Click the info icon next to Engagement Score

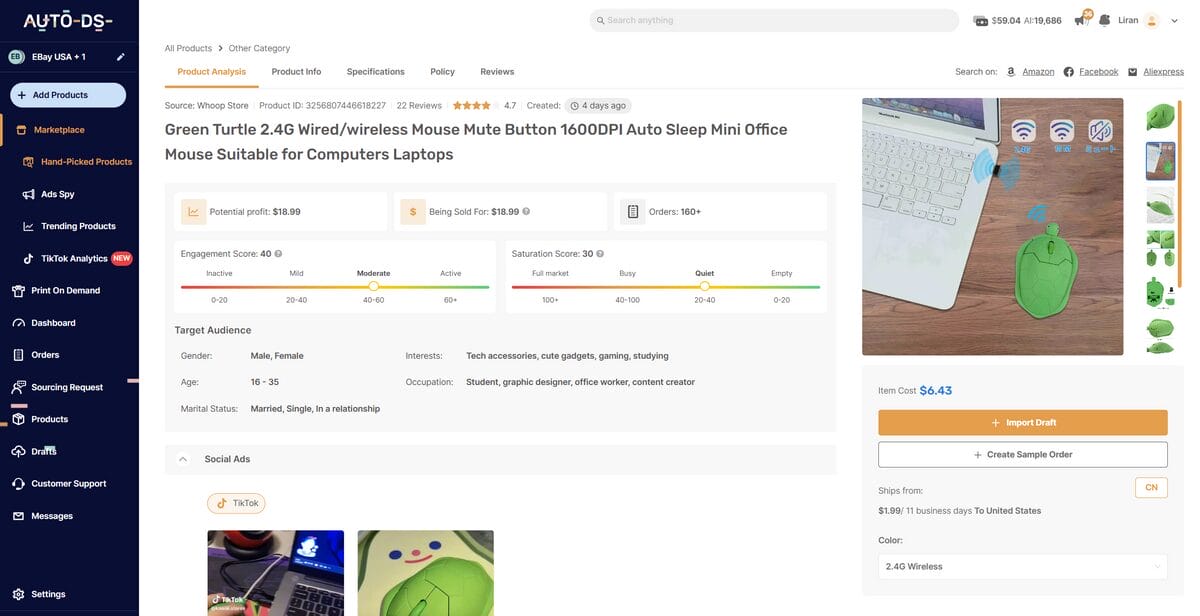(278, 254)
